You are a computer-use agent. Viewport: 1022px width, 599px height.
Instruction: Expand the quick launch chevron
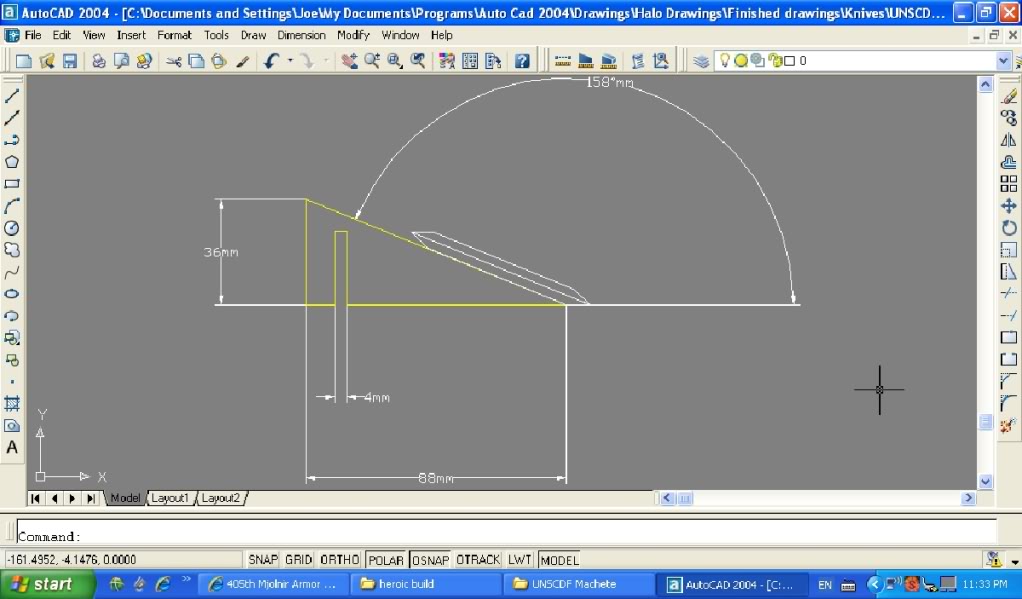186,579
